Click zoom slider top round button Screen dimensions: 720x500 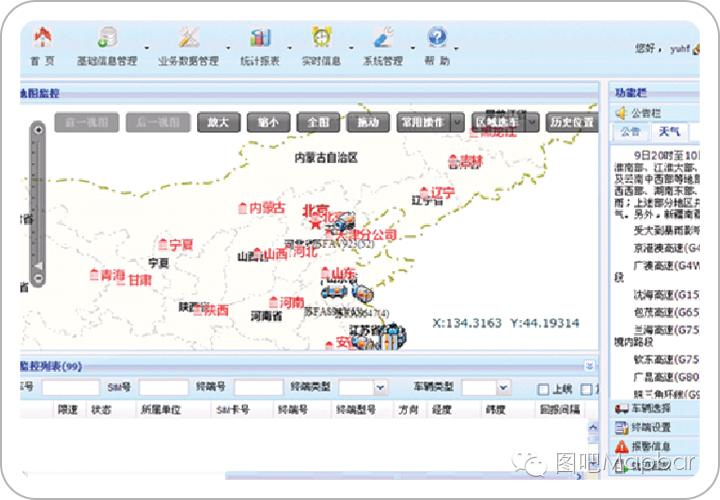(x=38, y=129)
